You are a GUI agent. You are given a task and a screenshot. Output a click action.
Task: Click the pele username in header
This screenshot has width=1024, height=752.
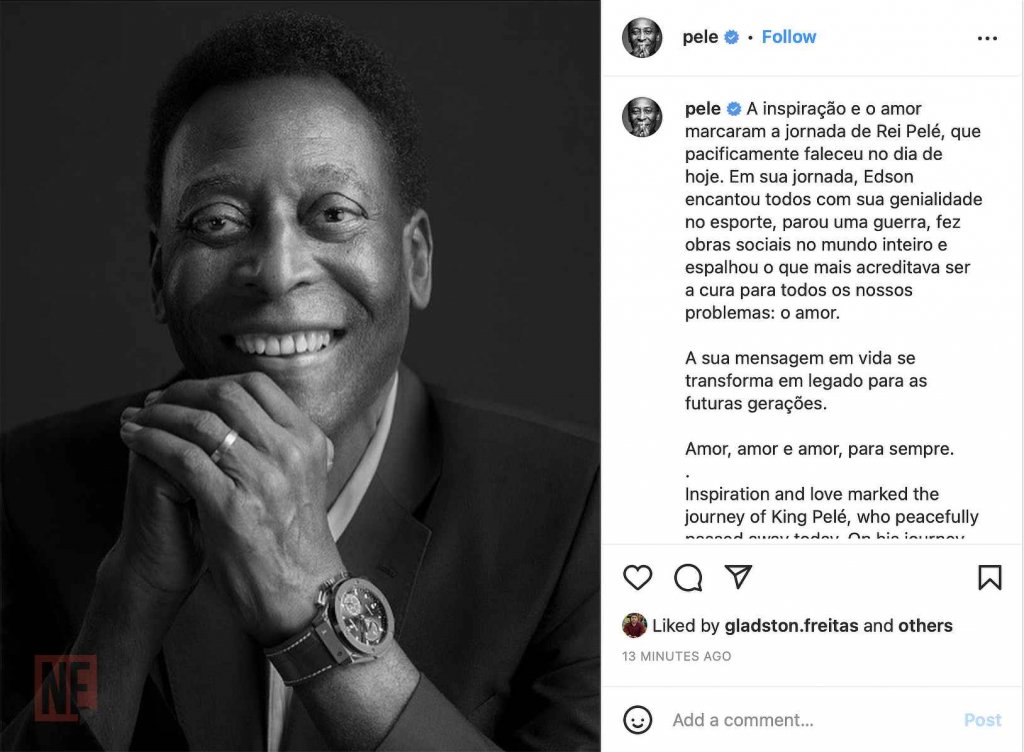tap(700, 37)
